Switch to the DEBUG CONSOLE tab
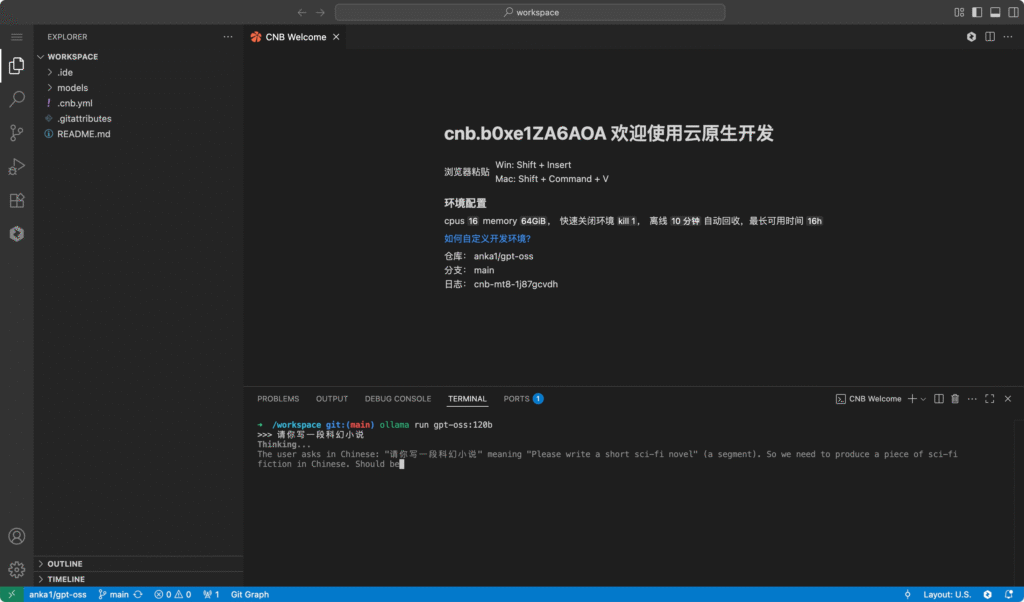The height and width of the screenshot is (602, 1024). coord(398,399)
